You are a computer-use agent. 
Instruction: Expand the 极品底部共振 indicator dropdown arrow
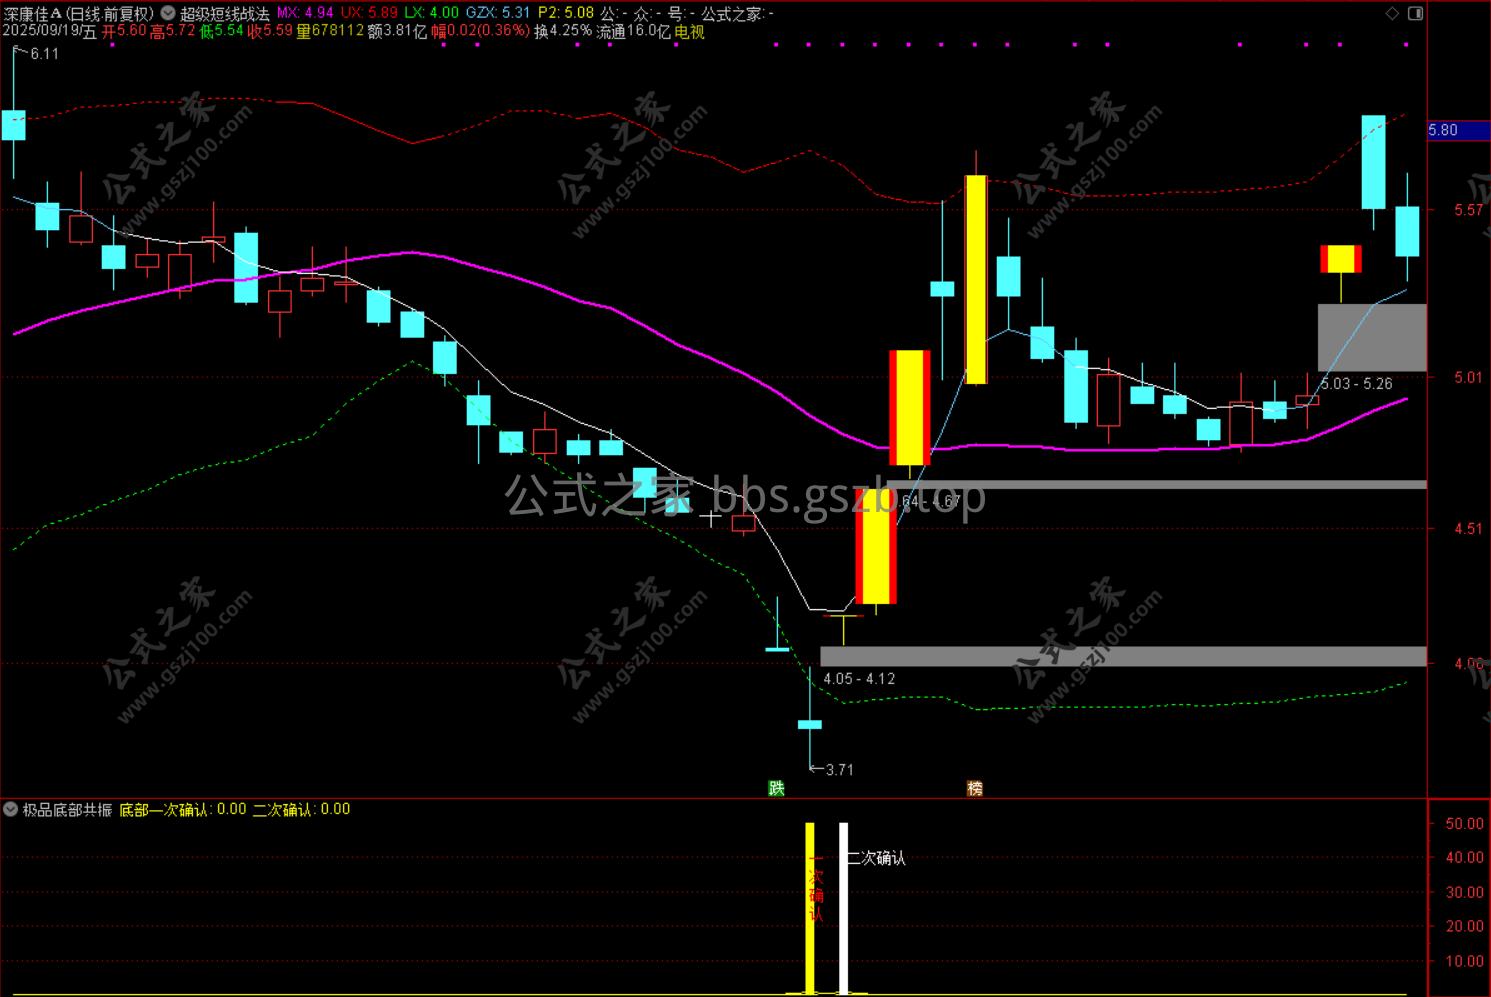pos(10,809)
